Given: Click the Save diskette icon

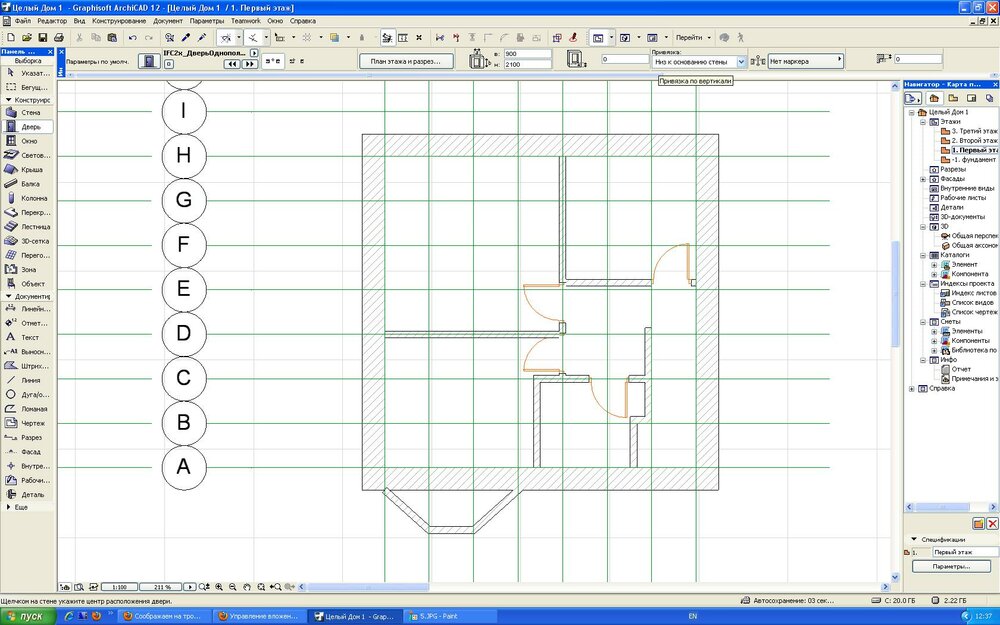Looking at the screenshot, I should click(x=43, y=38).
